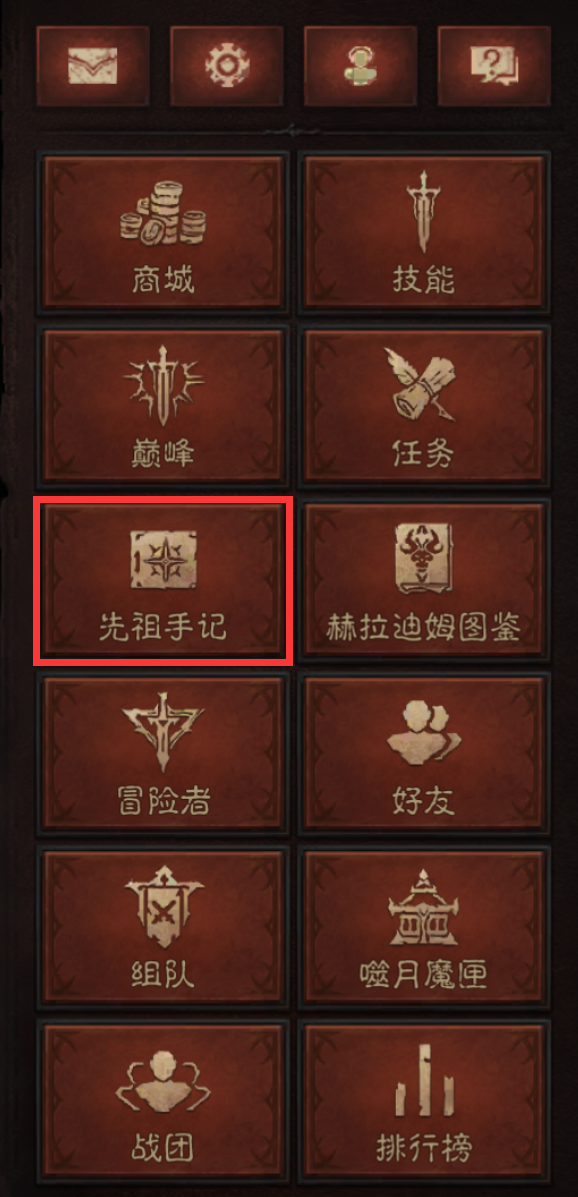Open the 排行榜 leaderboard tile
Viewport: 578px width, 1197px height.
(x=425, y=1101)
